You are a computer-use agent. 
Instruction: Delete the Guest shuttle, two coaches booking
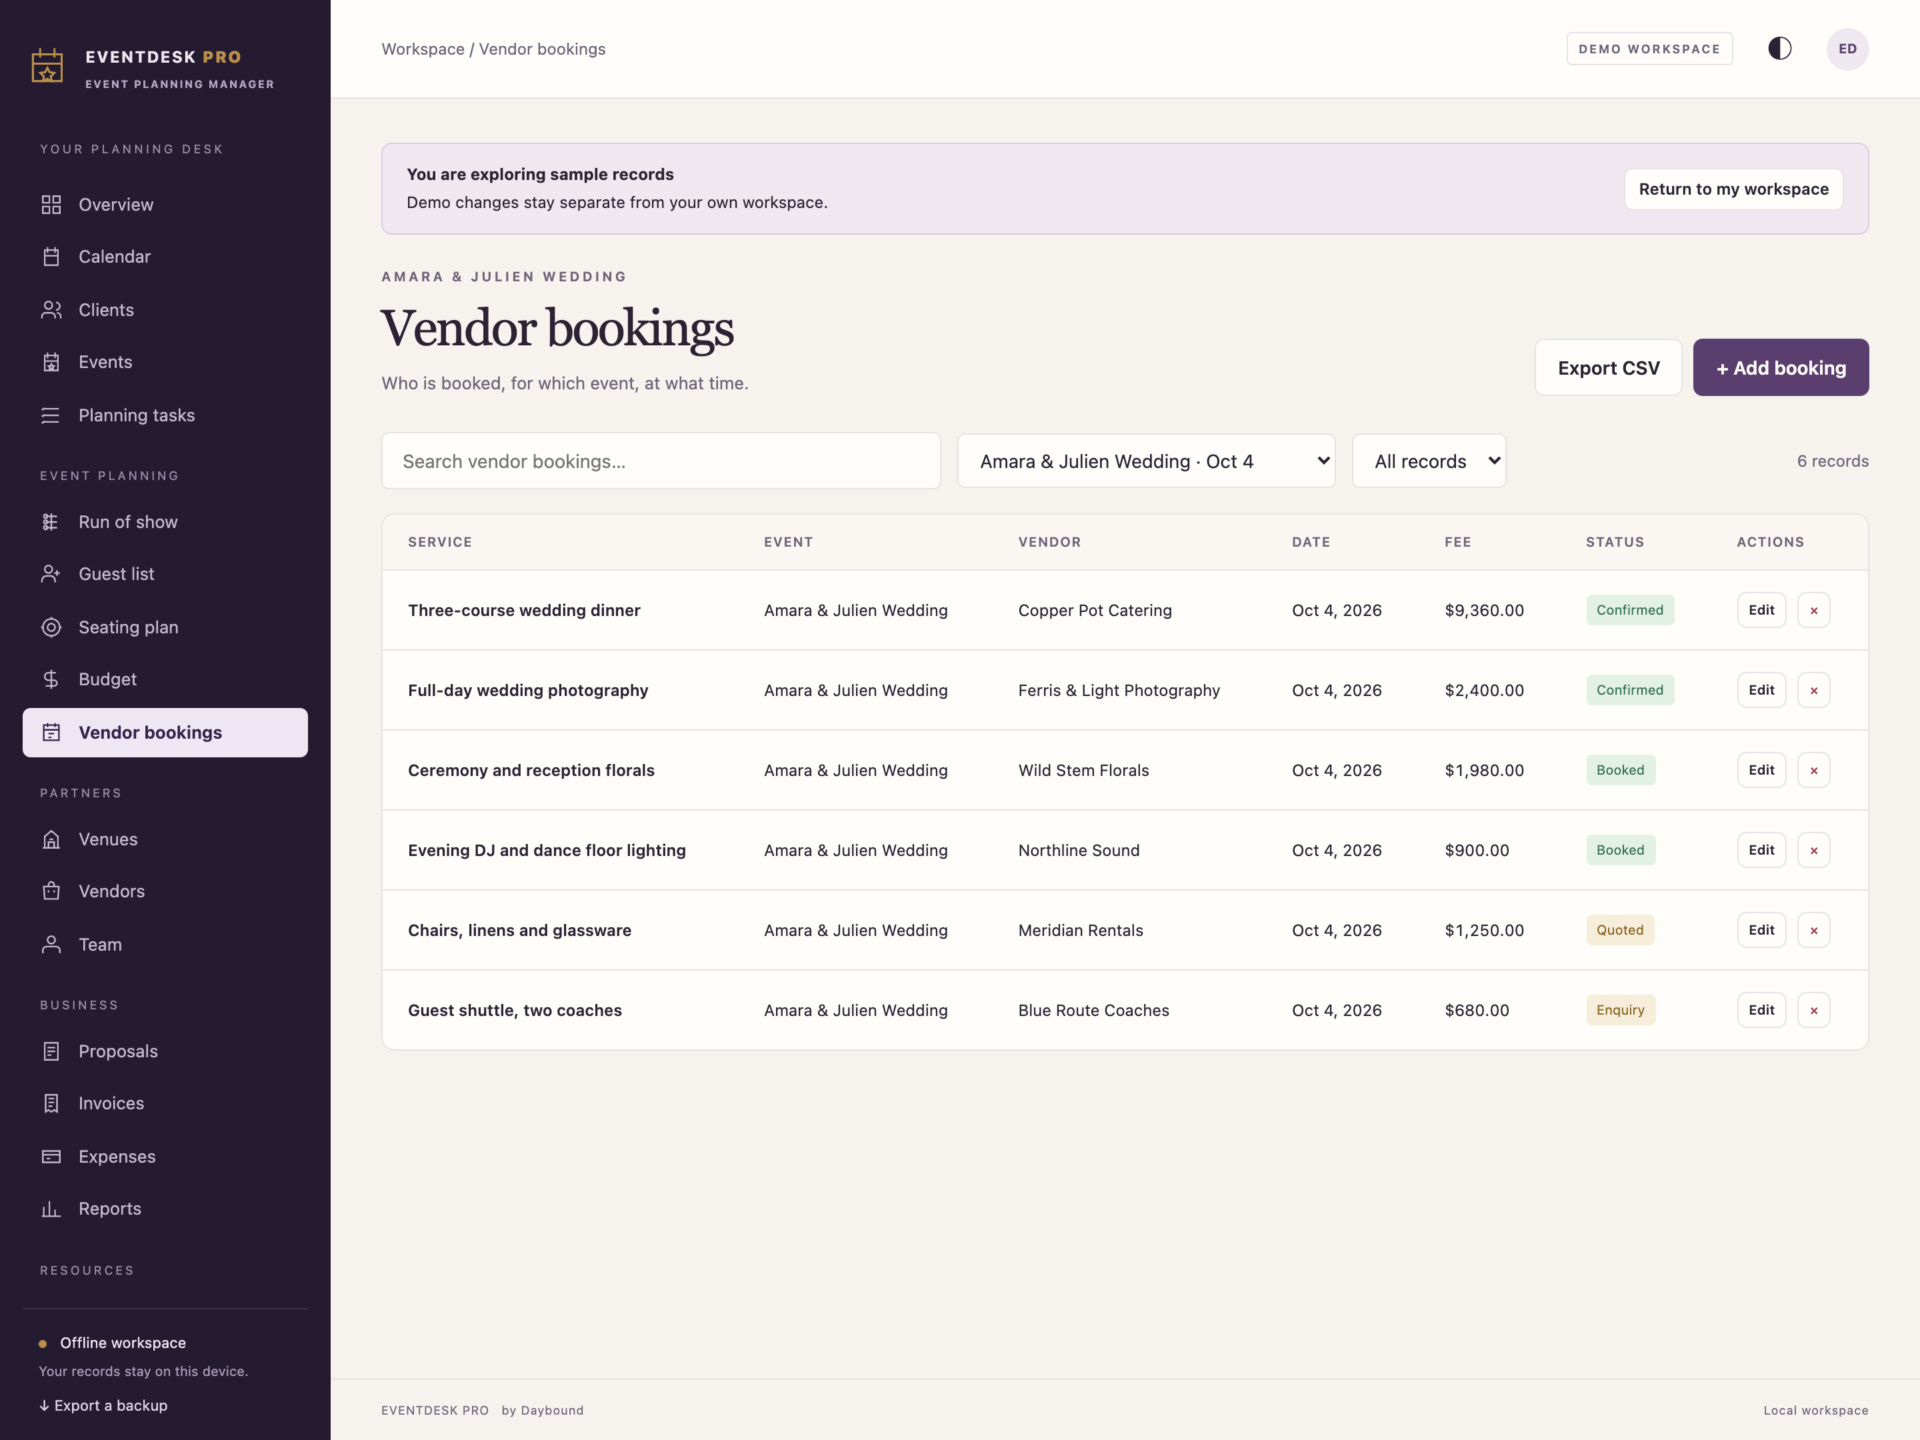1813,1010
